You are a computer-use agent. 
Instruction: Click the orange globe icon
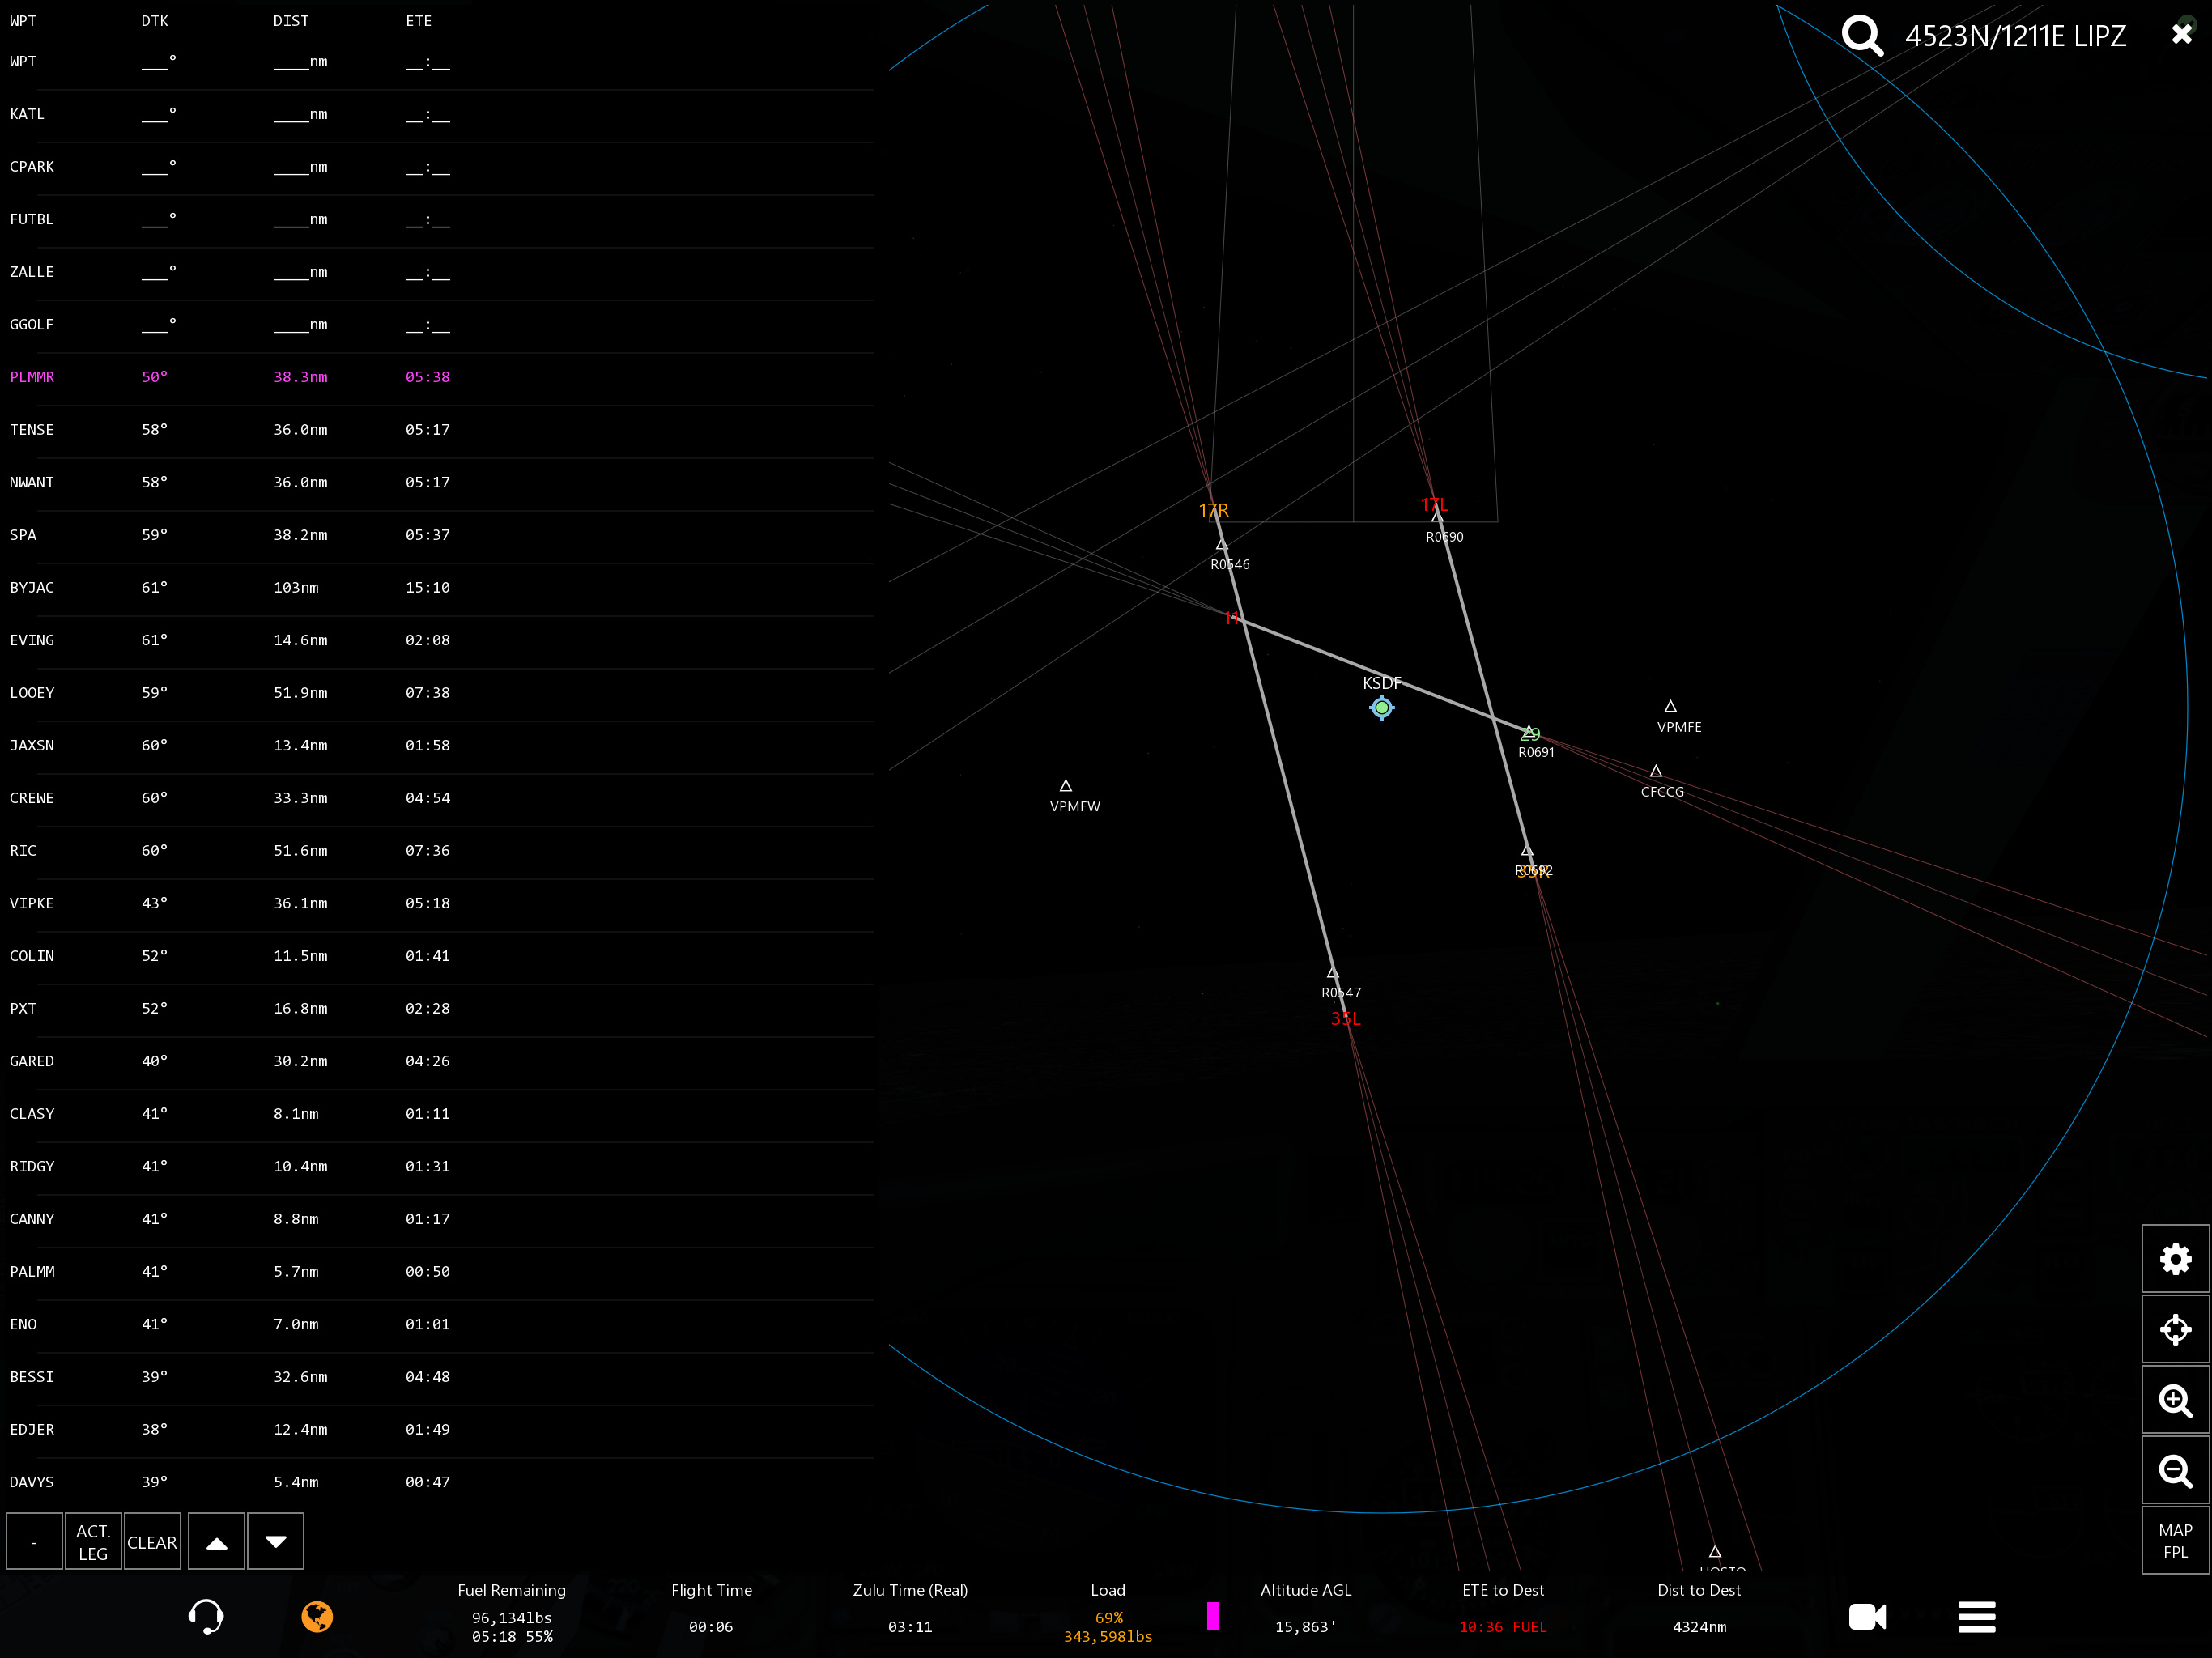pos(317,1616)
